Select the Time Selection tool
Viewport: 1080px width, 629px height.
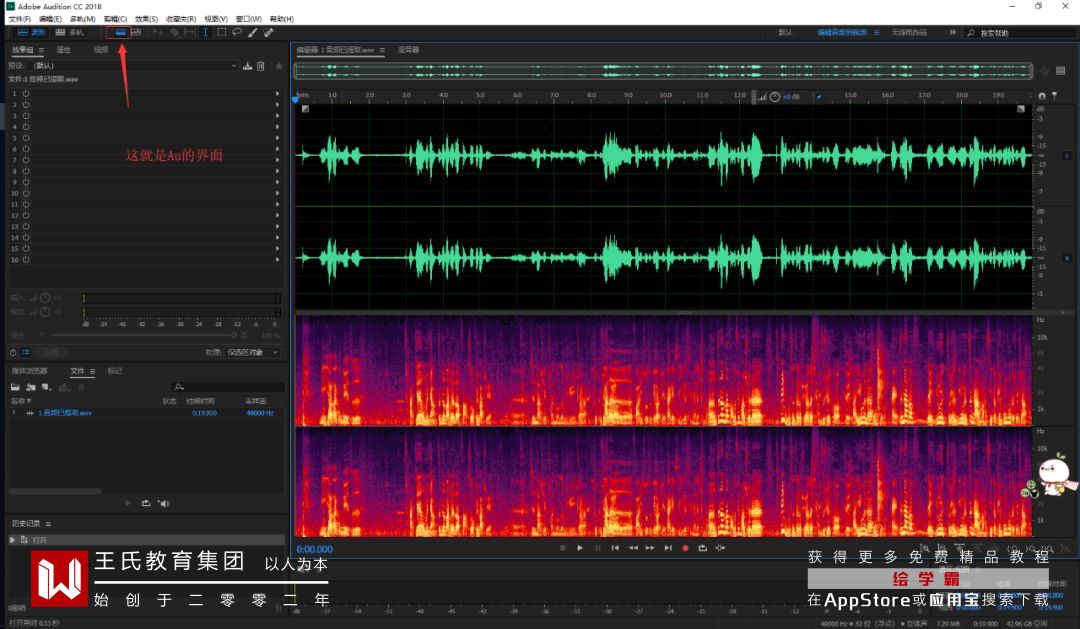(206, 32)
